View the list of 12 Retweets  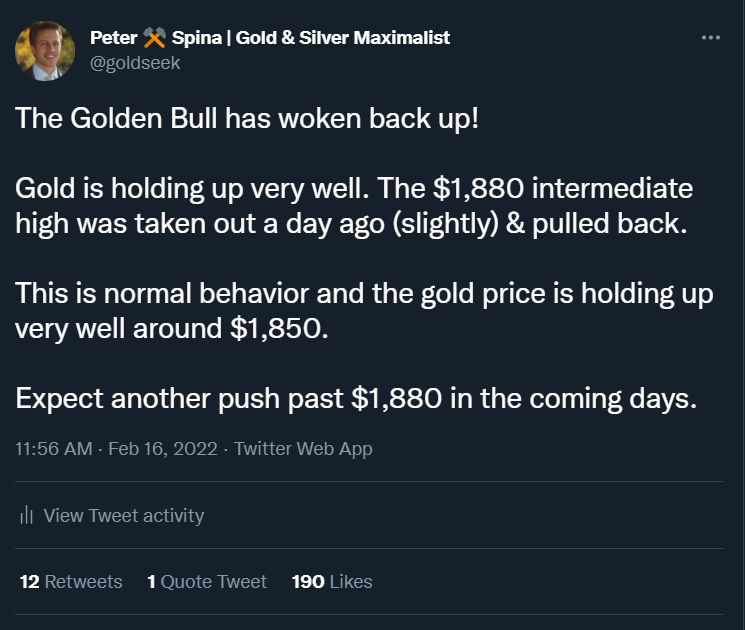(71, 581)
